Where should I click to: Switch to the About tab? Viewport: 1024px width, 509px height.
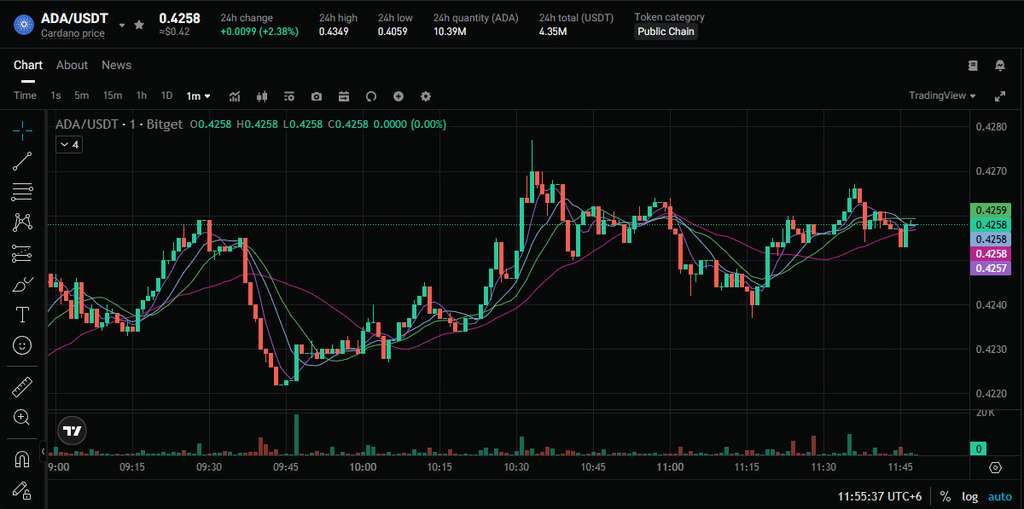pyautogui.click(x=72, y=65)
